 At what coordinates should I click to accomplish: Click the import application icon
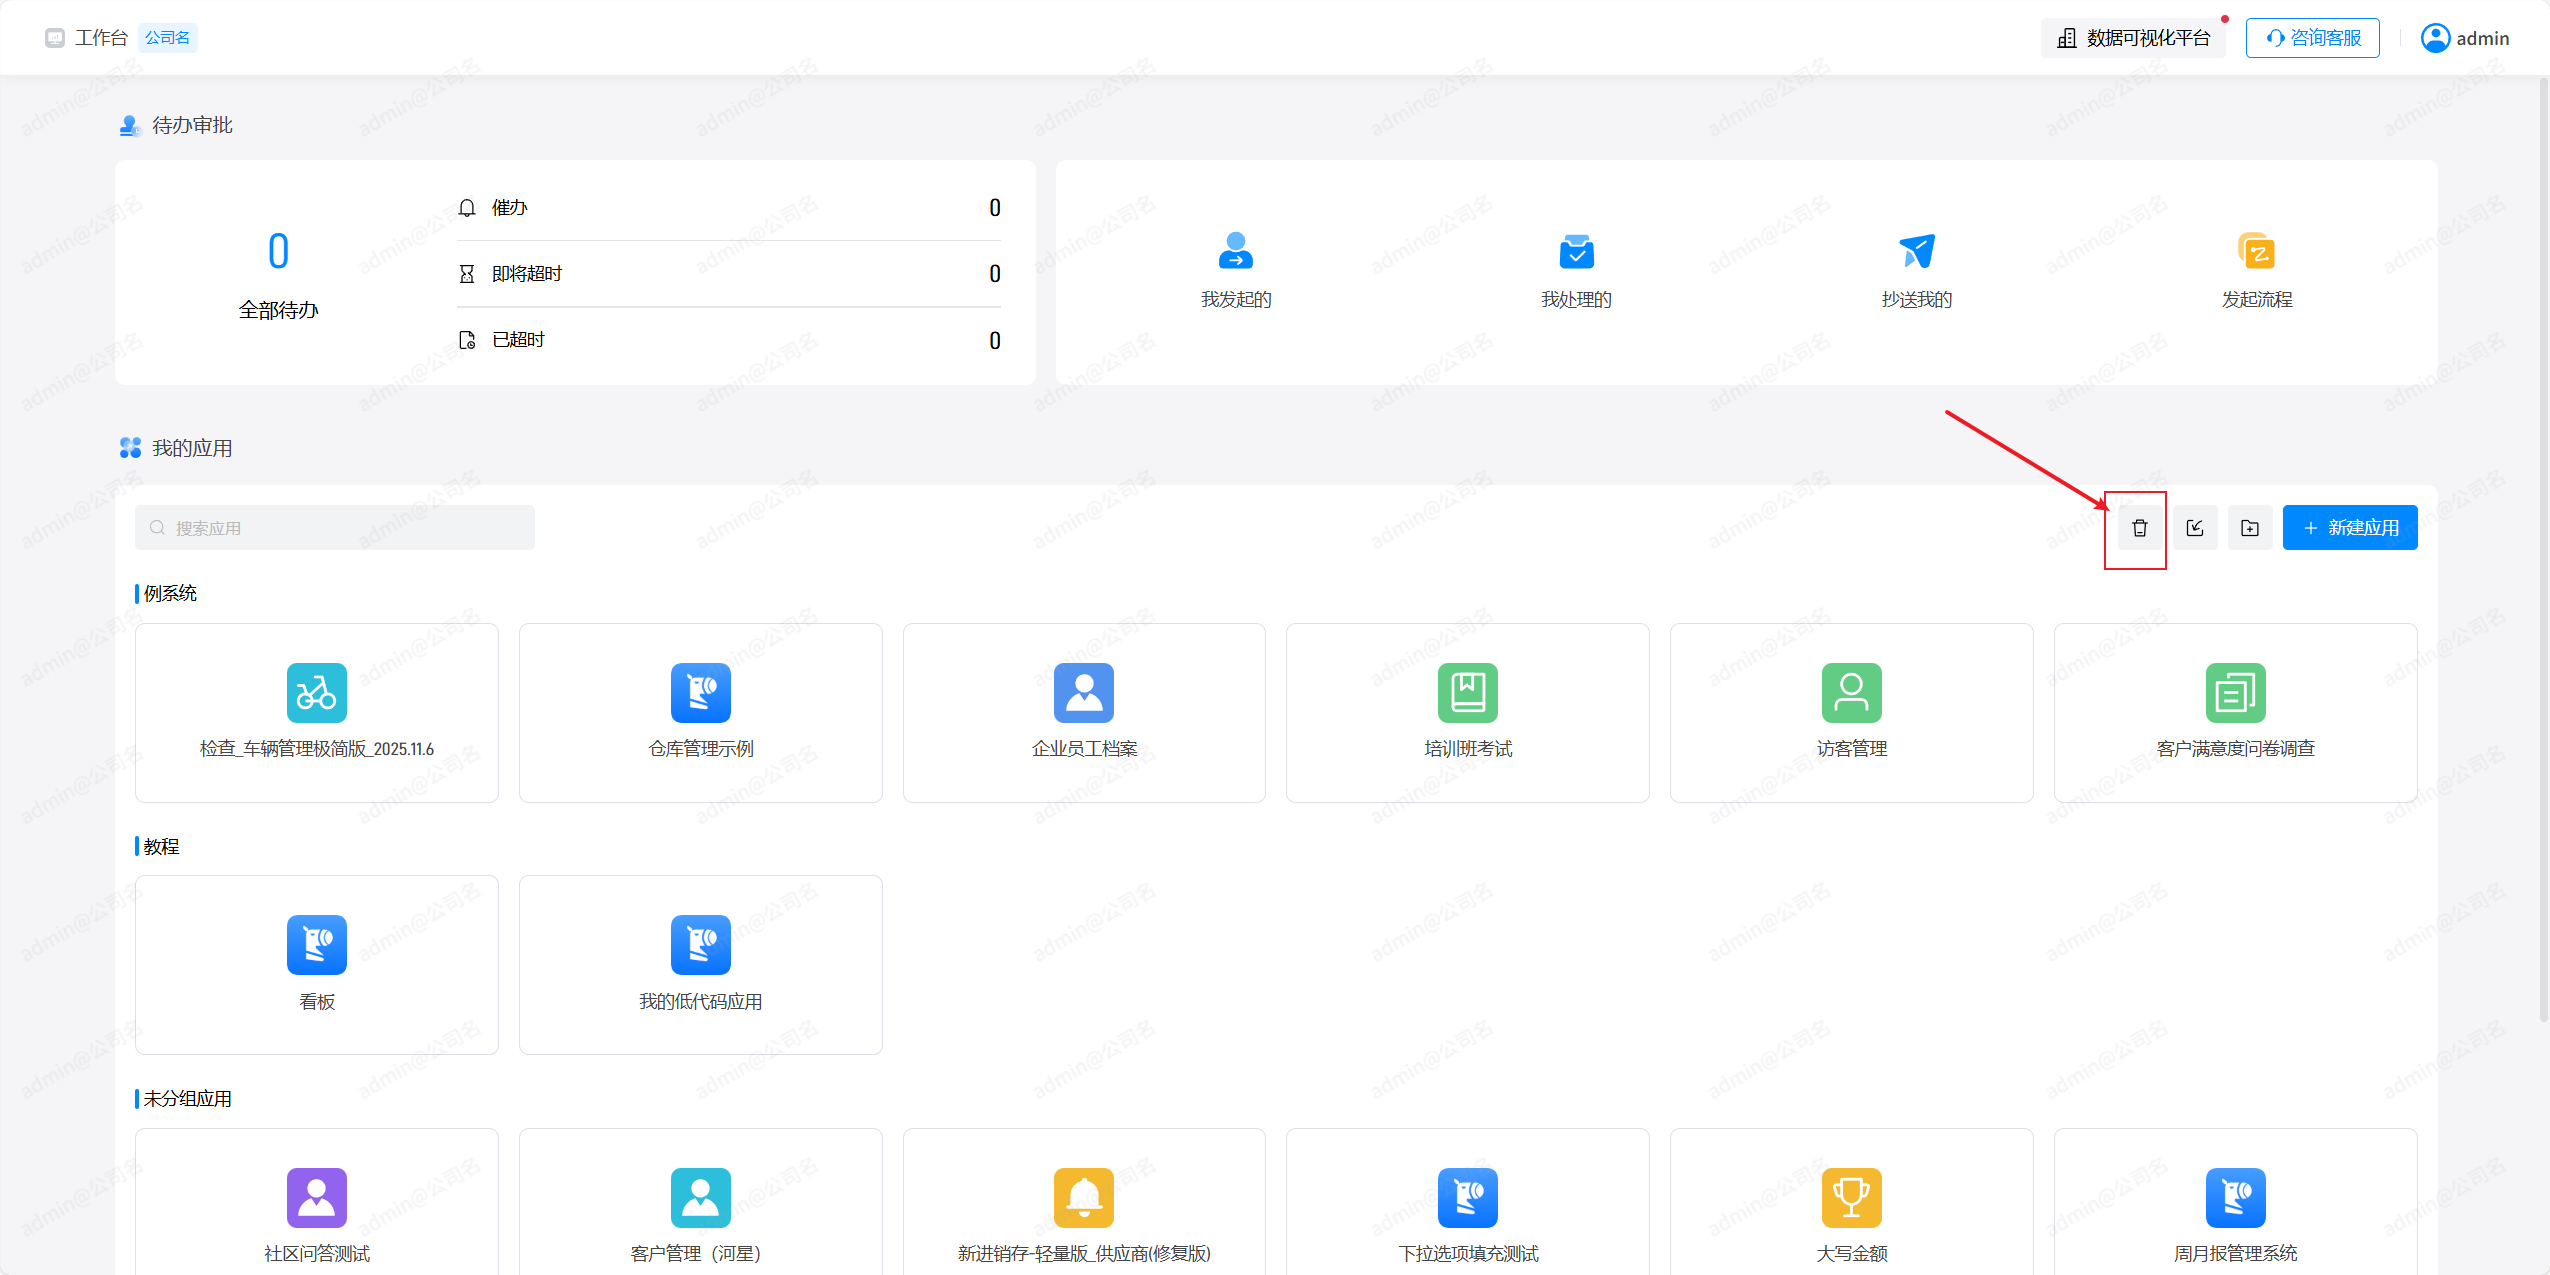click(2195, 528)
